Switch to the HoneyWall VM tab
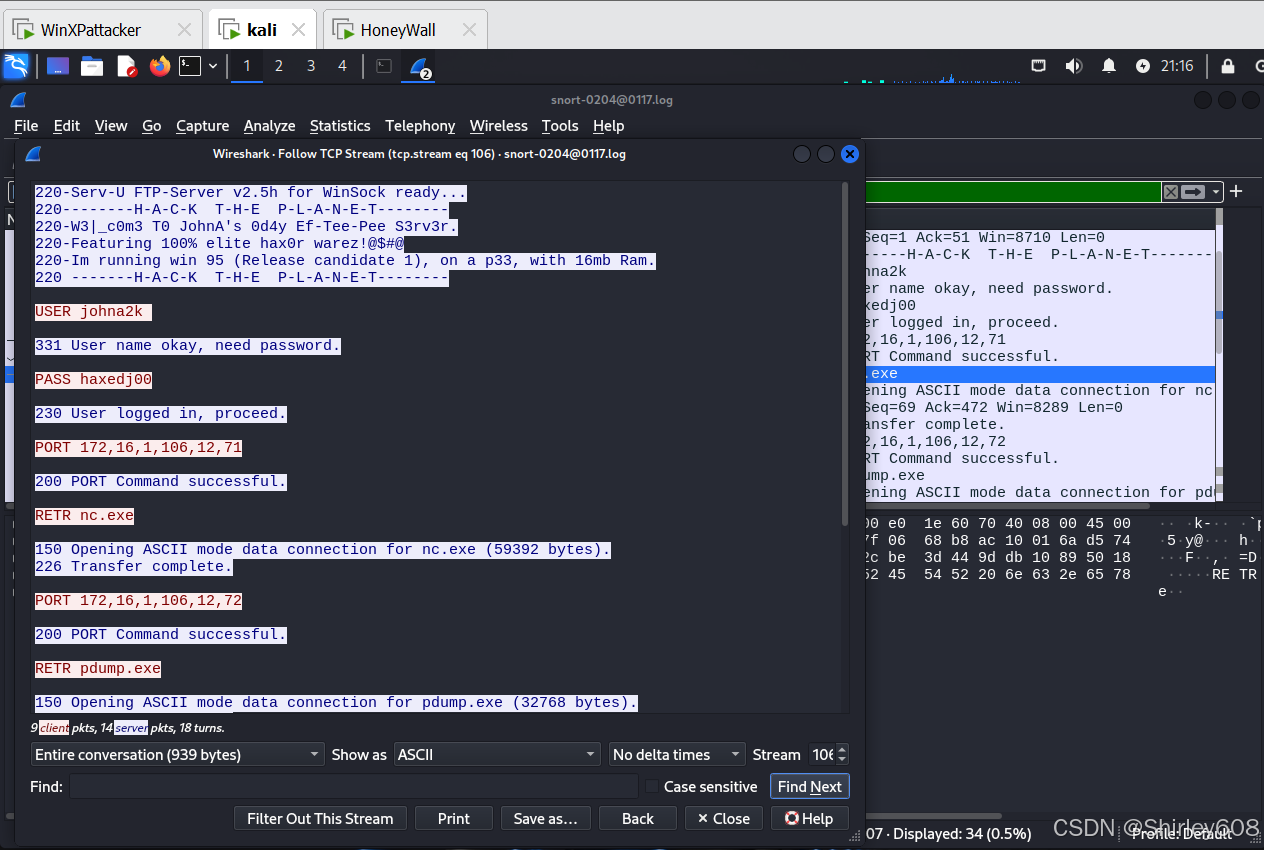The height and width of the screenshot is (850, 1264). coord(397,30)
